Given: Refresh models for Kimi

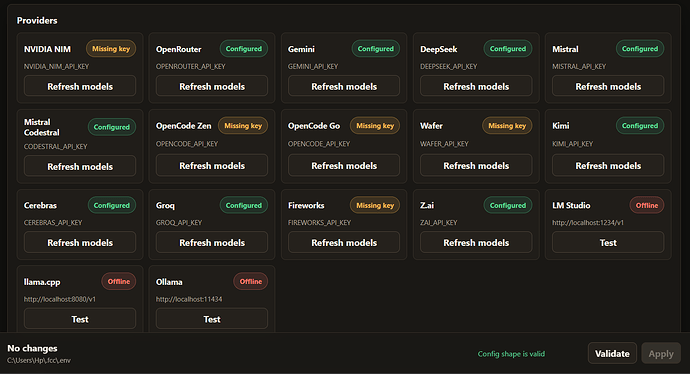Looking at the screenshot, I should pos(608,165).
